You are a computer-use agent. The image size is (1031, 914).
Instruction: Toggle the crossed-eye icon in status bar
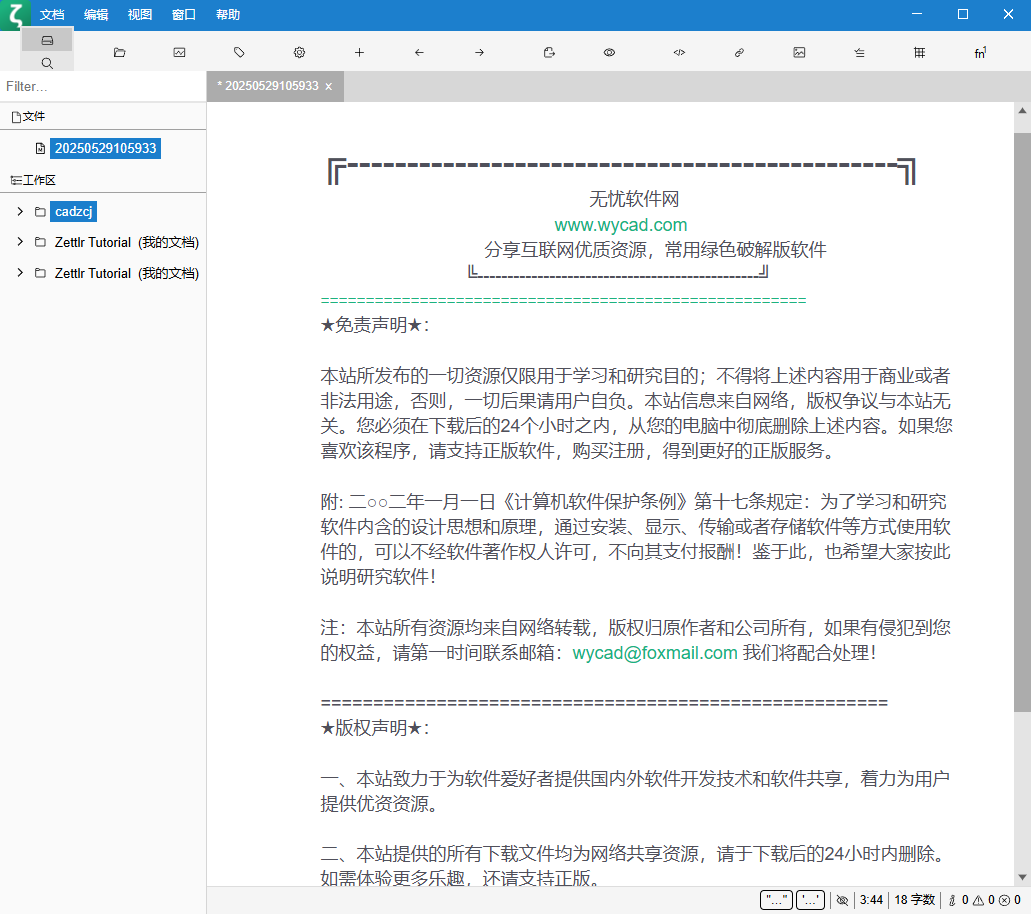842,900
